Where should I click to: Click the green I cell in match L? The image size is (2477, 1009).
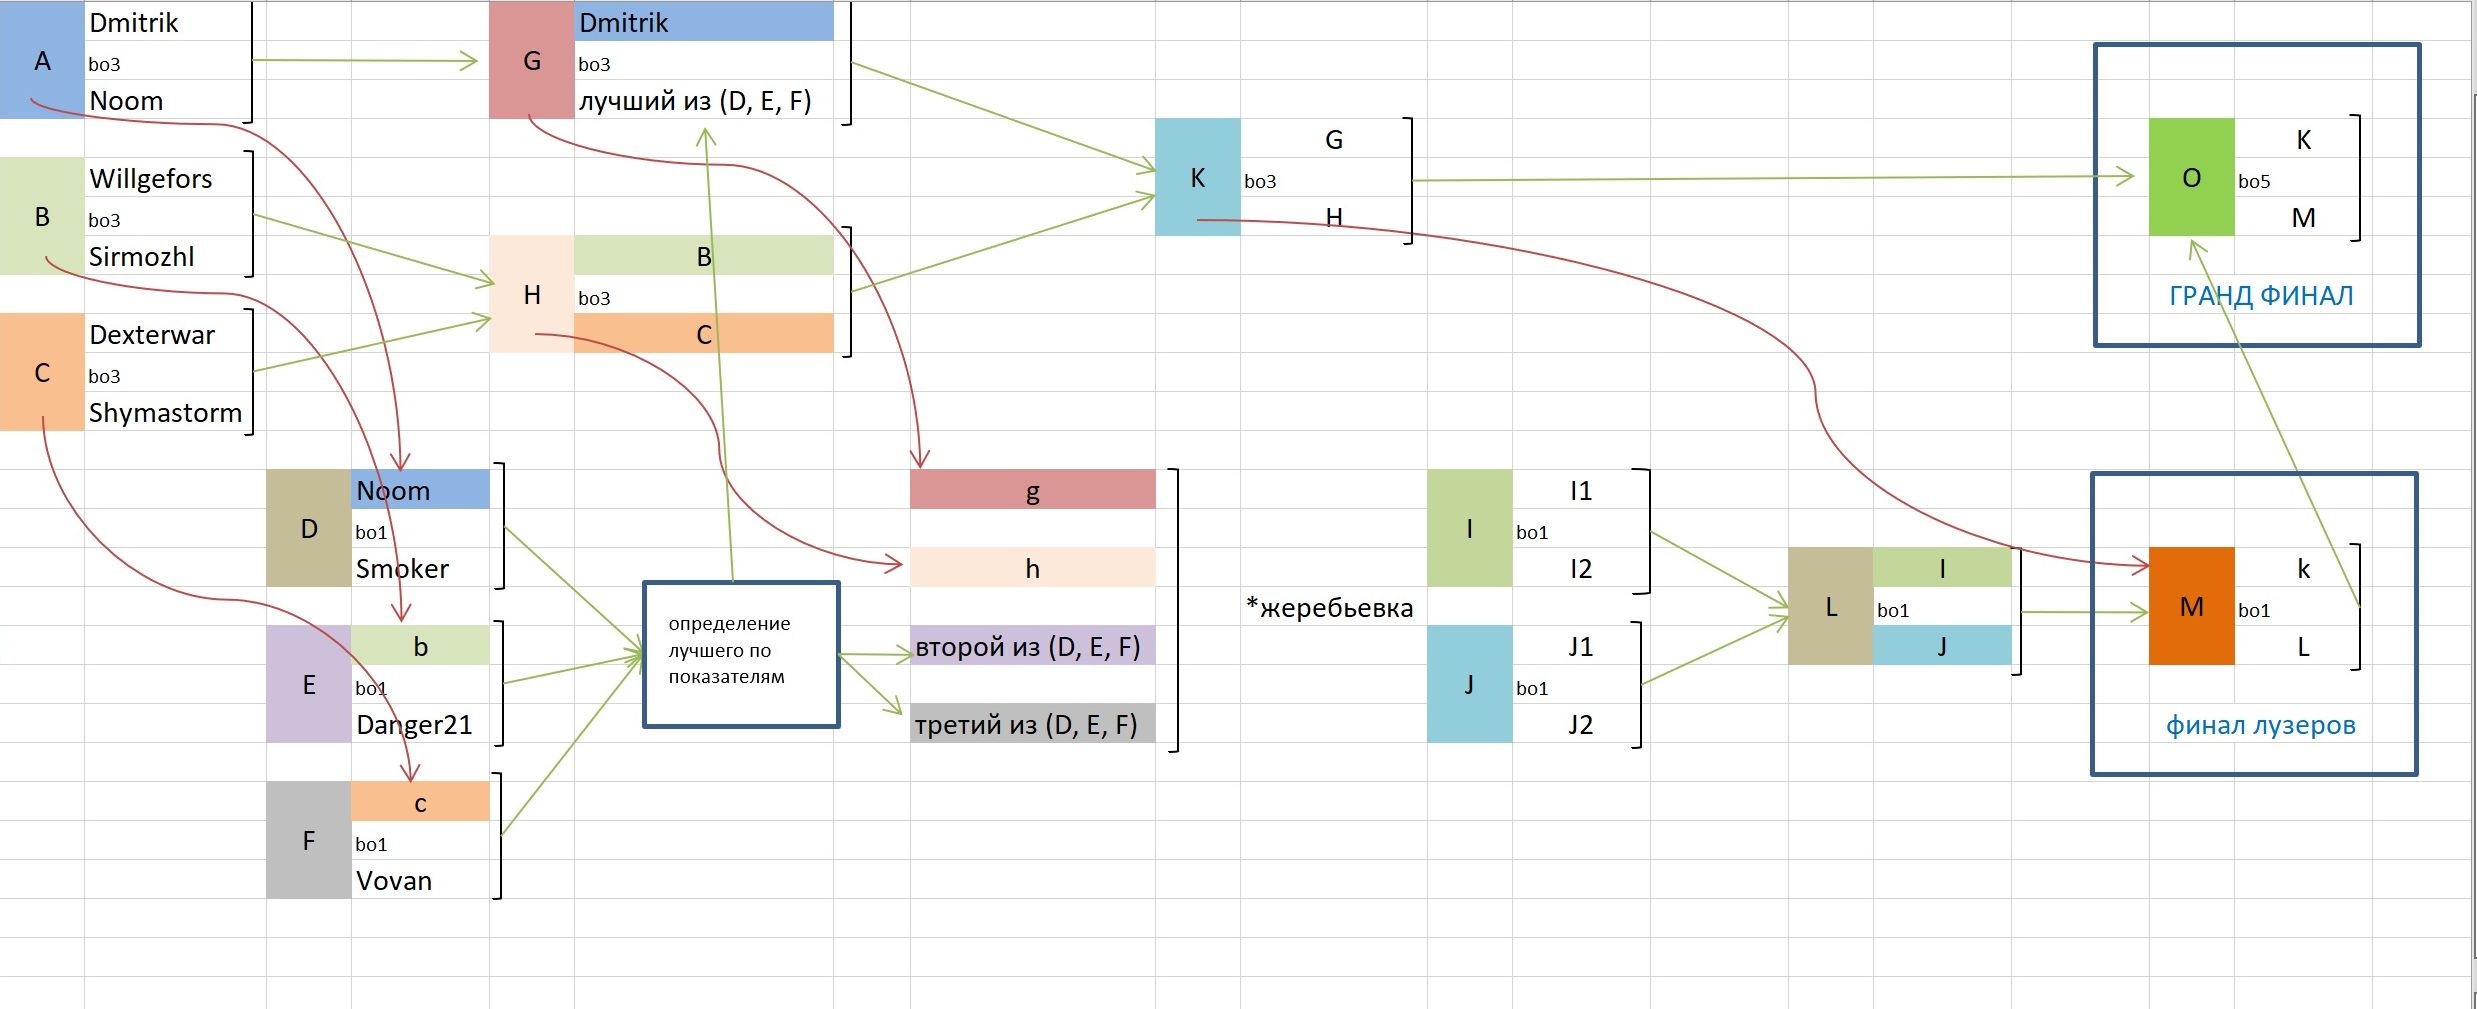[x=1942, y=568]
